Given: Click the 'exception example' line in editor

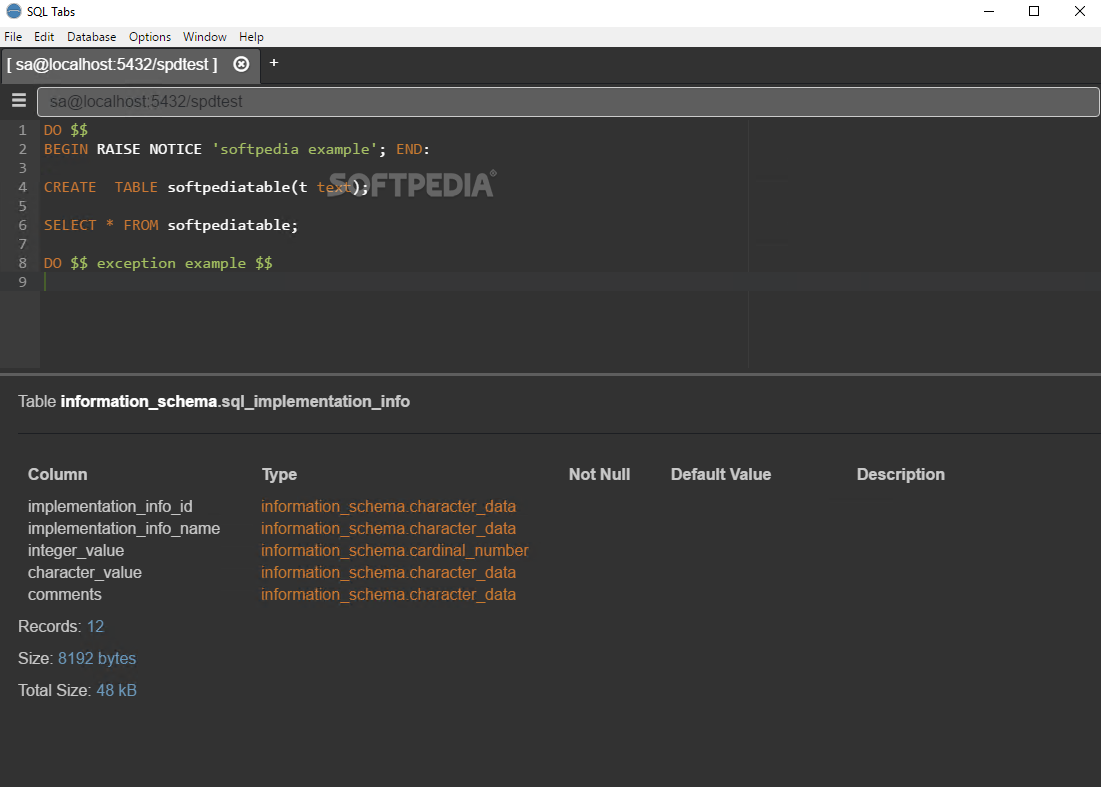Looking at the screenshot, I should point(158,263).
